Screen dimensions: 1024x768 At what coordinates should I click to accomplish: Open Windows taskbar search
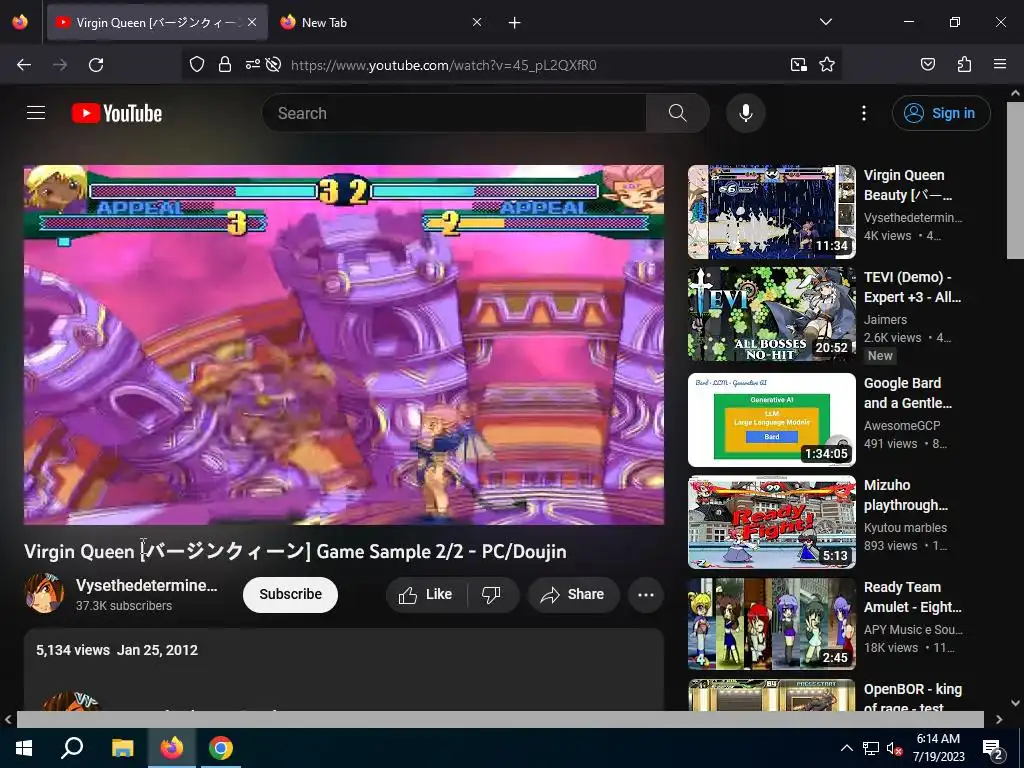point(72,748)
